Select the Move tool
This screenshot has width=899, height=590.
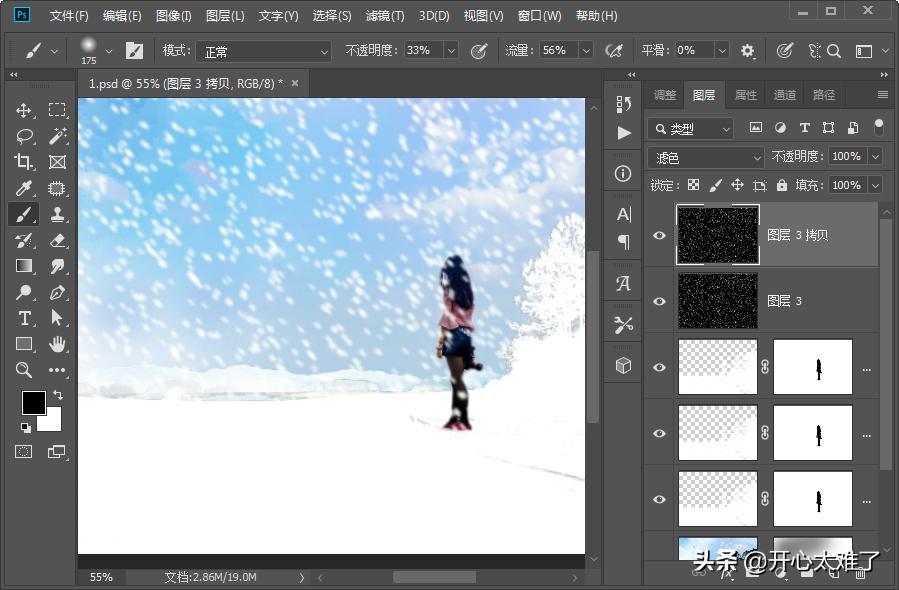tap(23, 110)
